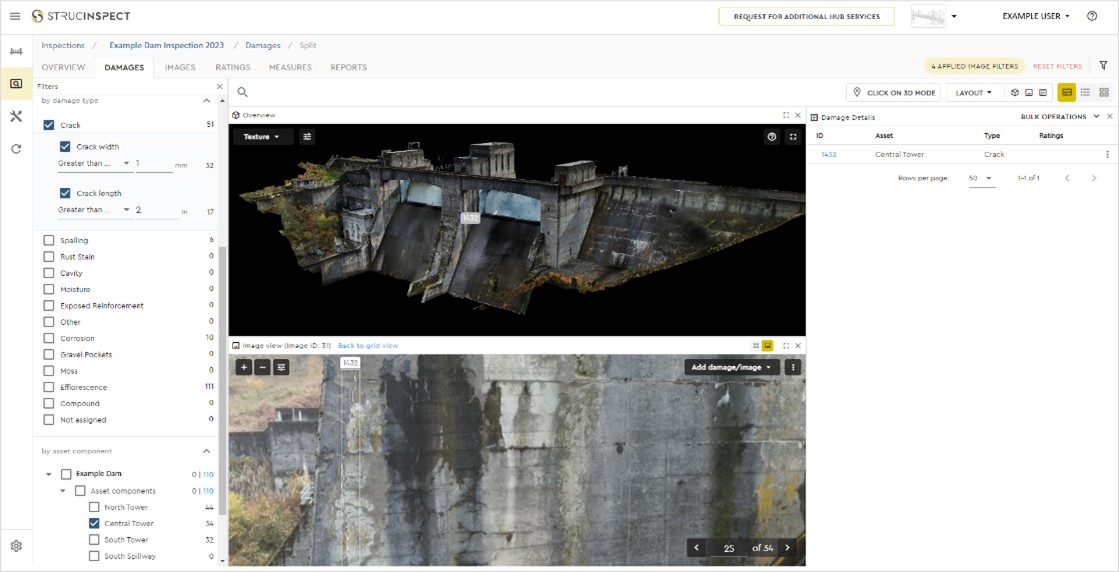Zoom in with the plus button
The height and width of the screenshot is (572, 1119).
click(244, 367)
